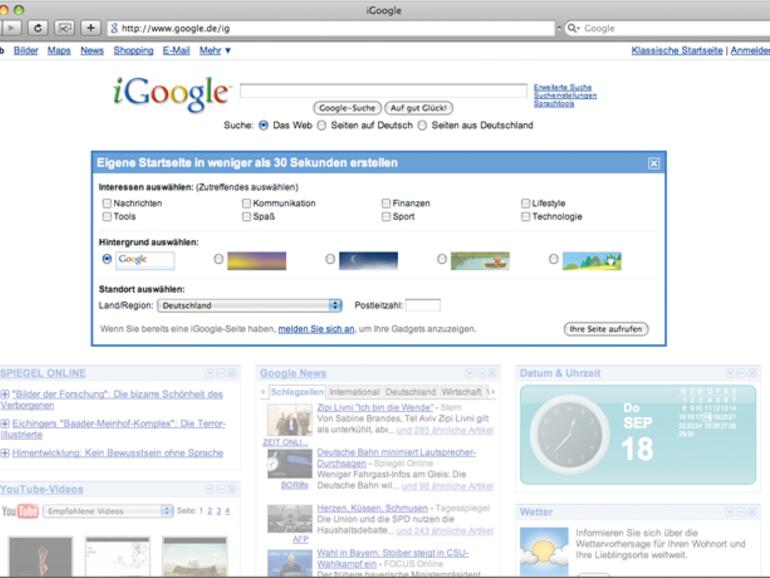Check the Kommunikation interest checkbox

(x=247, y=203)
